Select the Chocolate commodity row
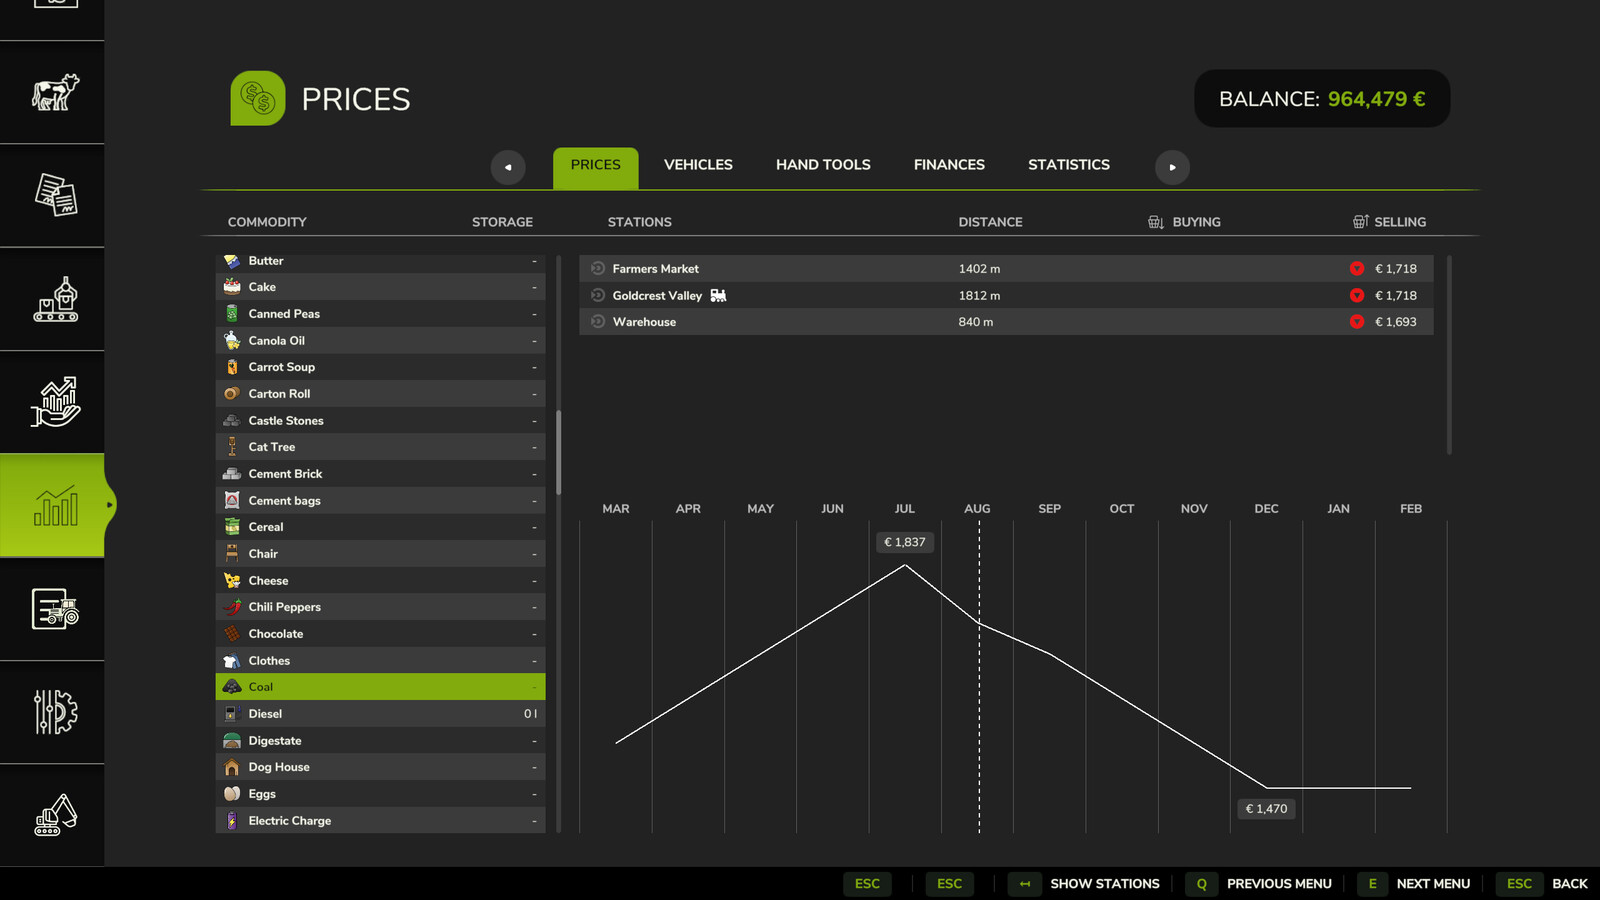The width and height of the screenshot is (1600, 900). (x=380, y=633)
